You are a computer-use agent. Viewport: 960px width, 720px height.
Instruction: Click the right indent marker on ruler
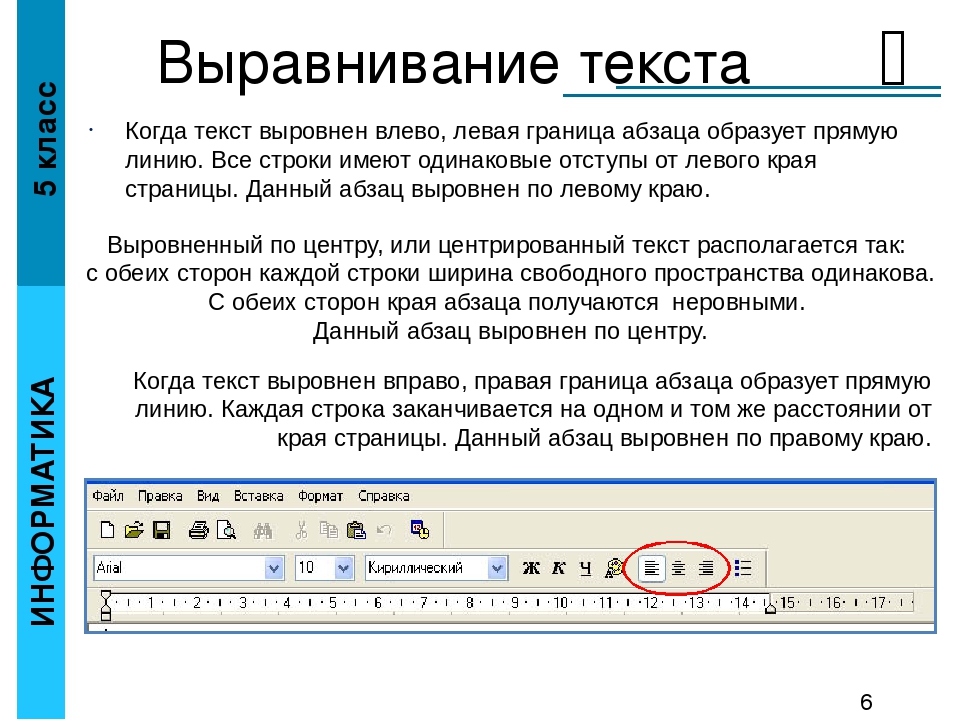[x=770, y=606]
